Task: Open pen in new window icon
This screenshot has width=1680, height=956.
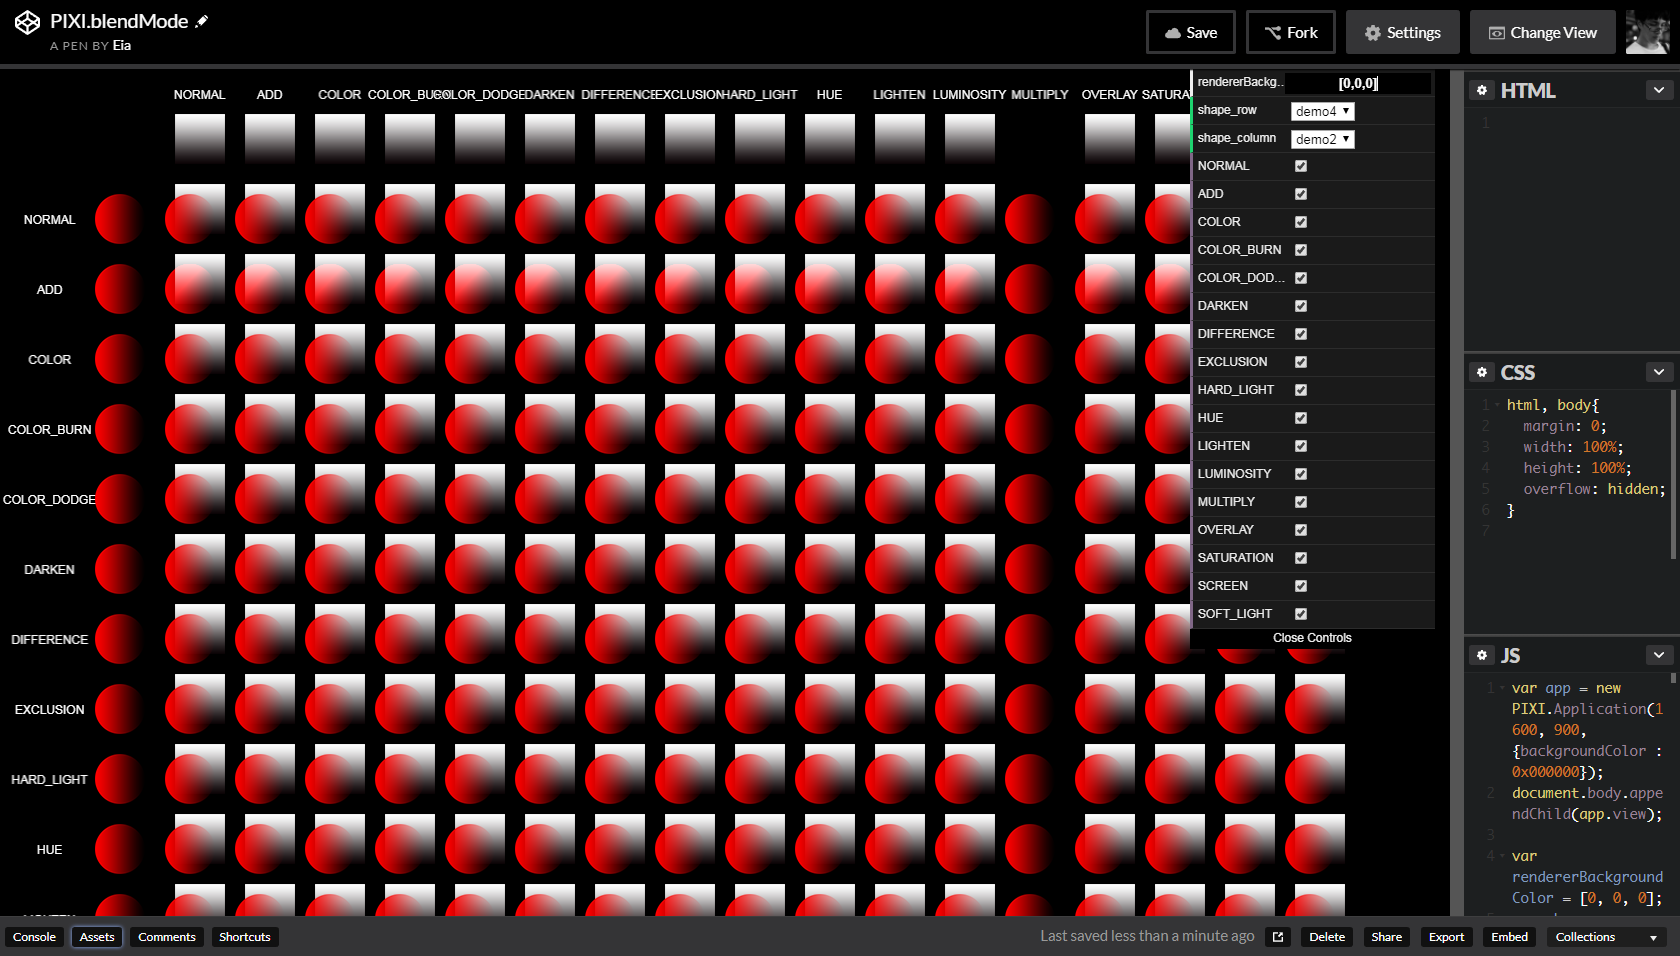Action: [1278, 937]
